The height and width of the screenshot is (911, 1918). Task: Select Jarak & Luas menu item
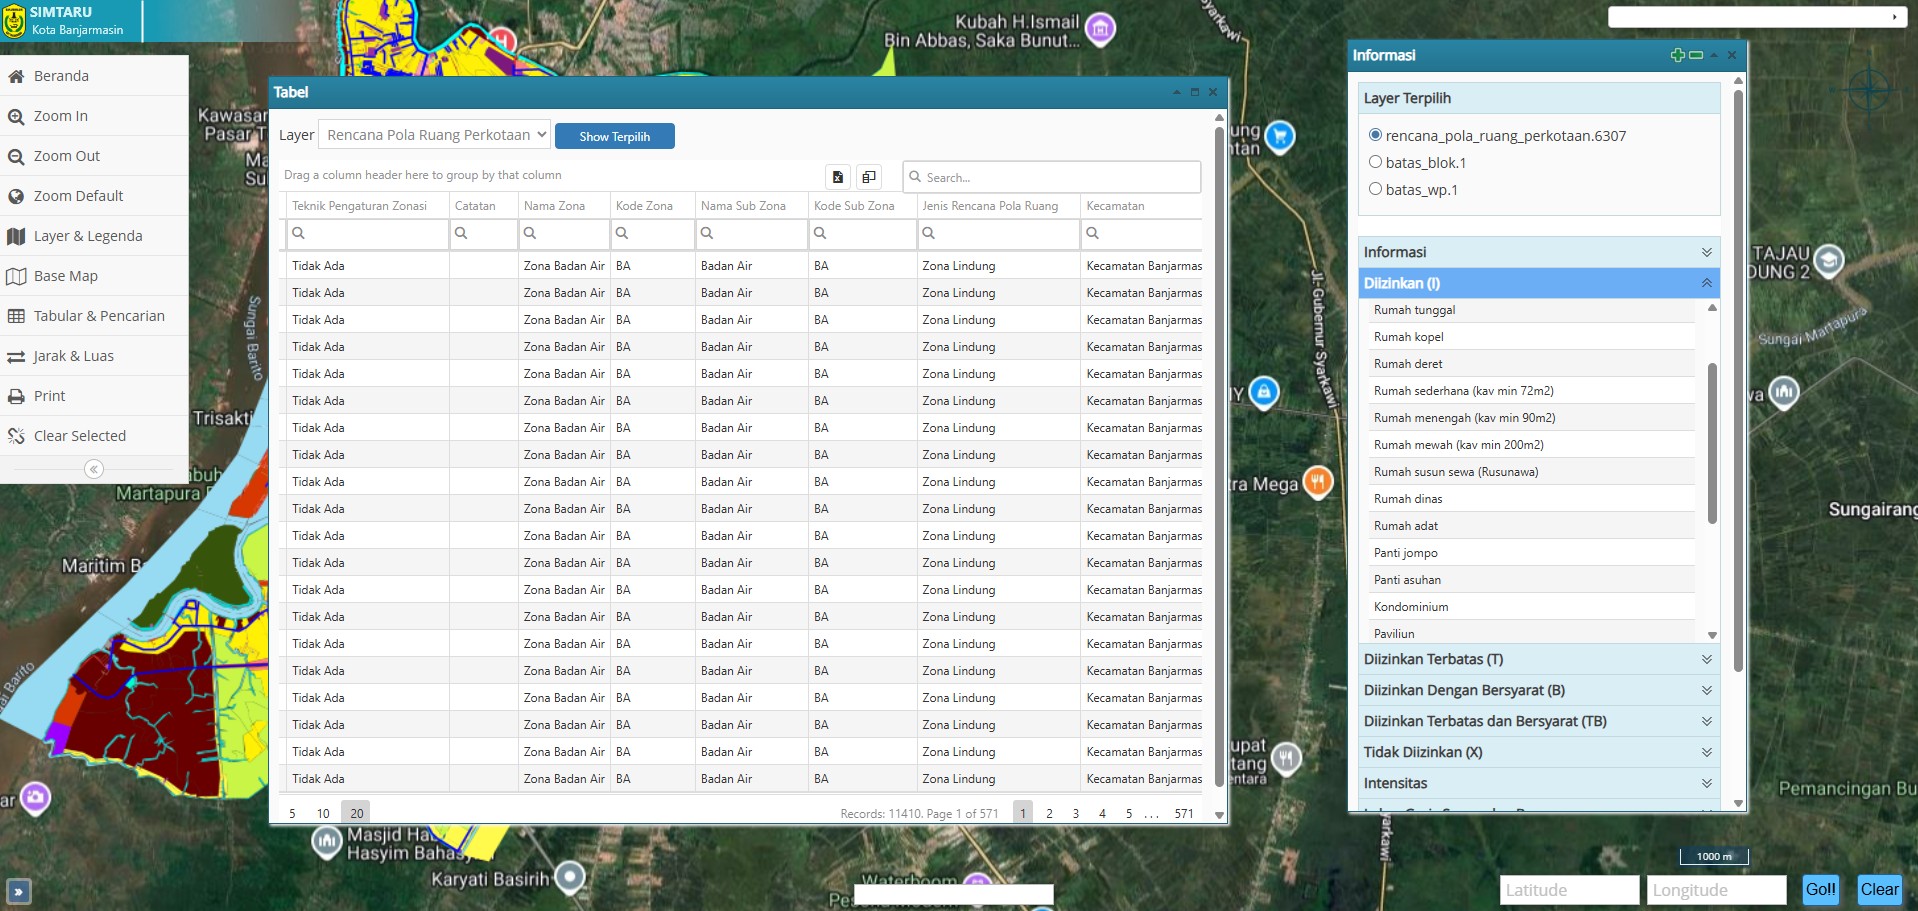[73, 356]
